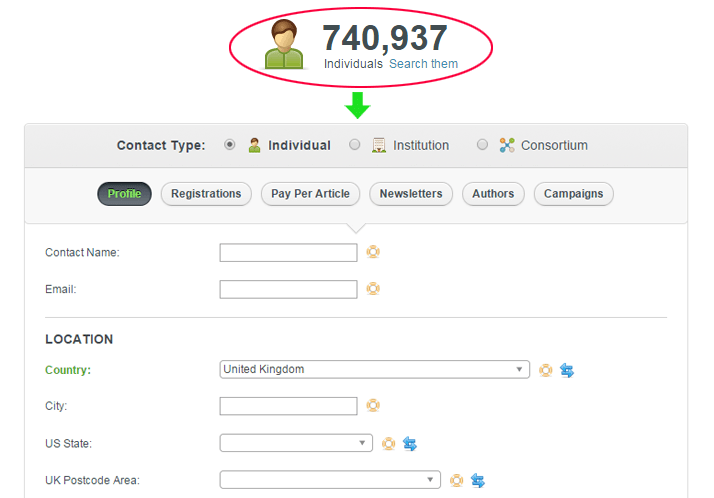The image size is (714, 498).
Task: Open the Campaigns tab button
Action: (x=573, y=194)
